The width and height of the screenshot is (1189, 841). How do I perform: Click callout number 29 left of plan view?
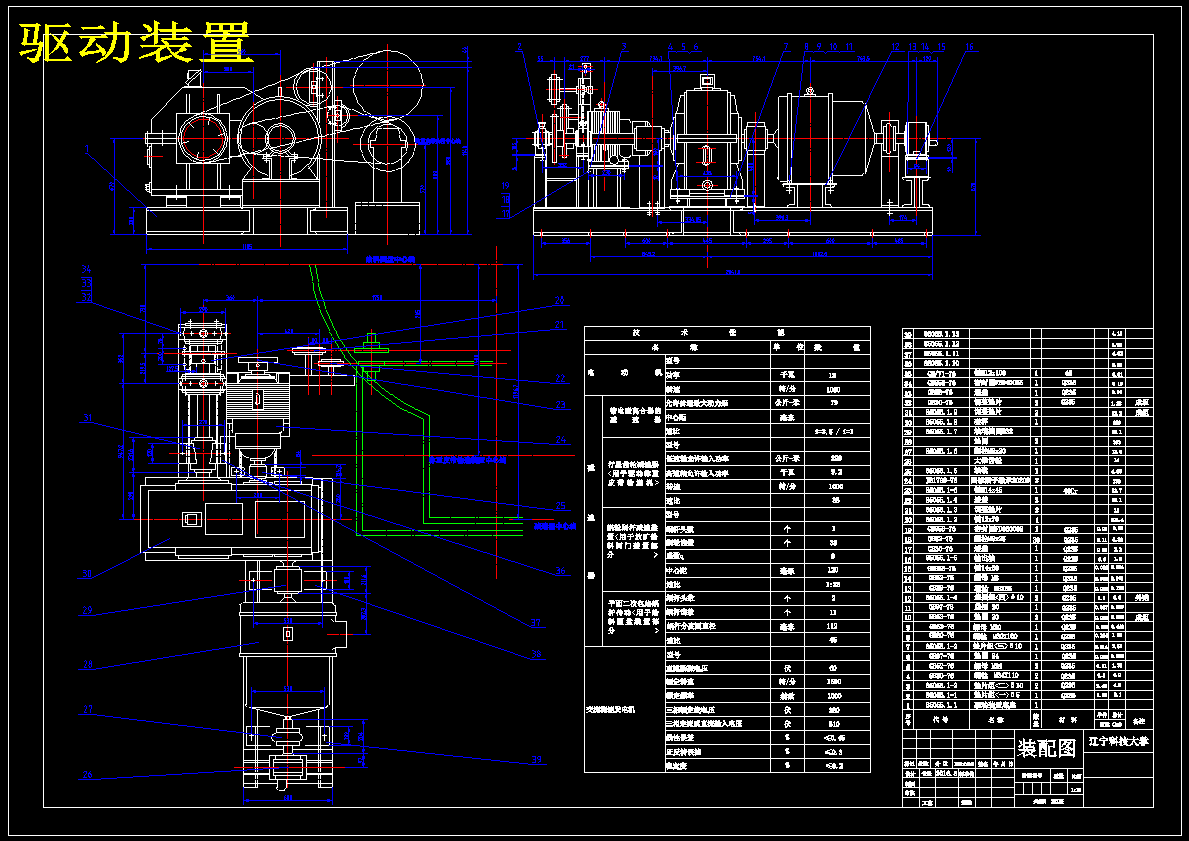pos(87,611)
